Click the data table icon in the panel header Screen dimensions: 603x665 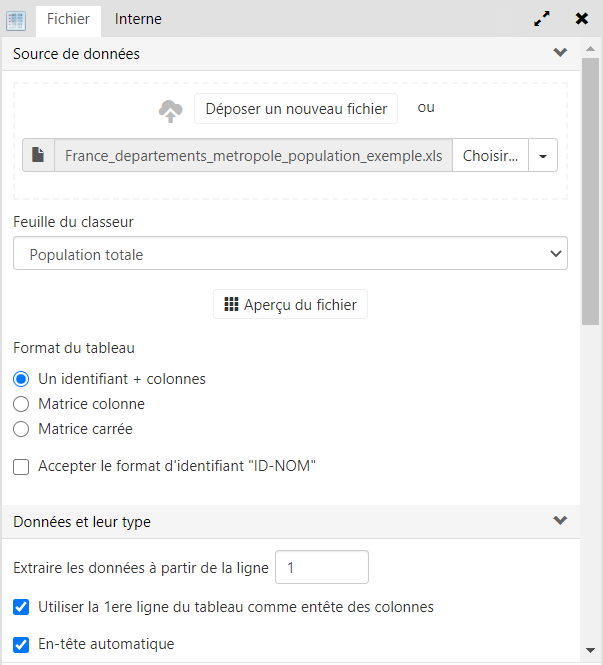point(16,19)
